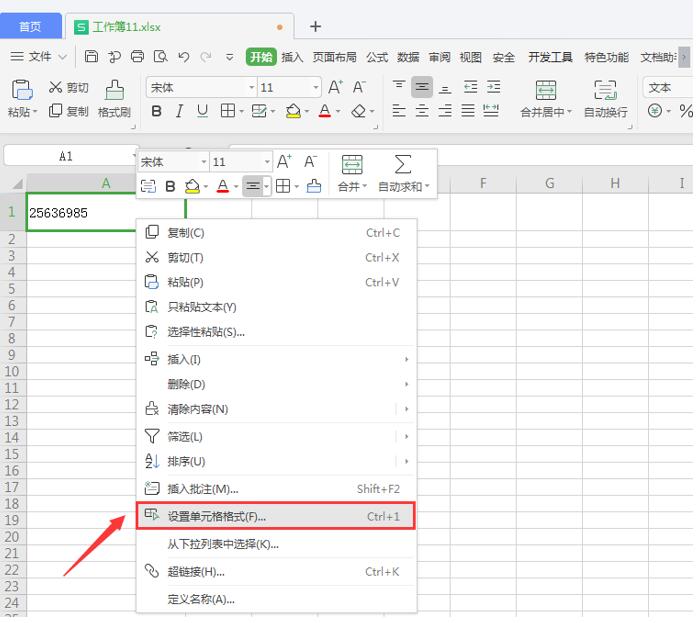
Task: Open mini toolbar font name dropdown
Action: (x=204, y=162)
